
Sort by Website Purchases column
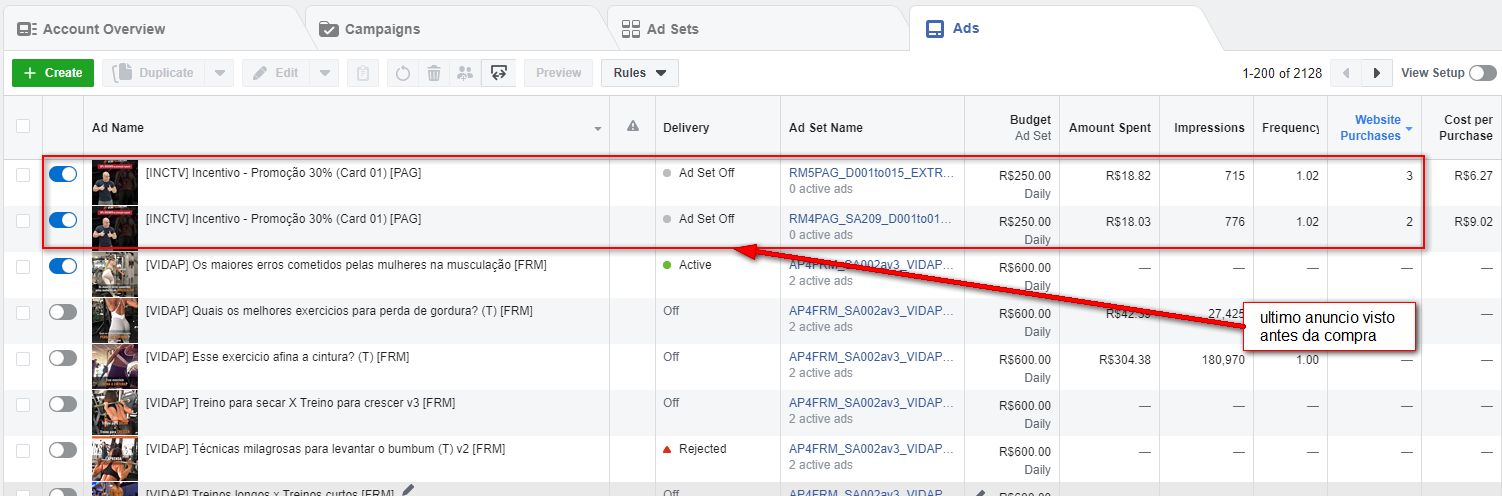[1377, 128]
